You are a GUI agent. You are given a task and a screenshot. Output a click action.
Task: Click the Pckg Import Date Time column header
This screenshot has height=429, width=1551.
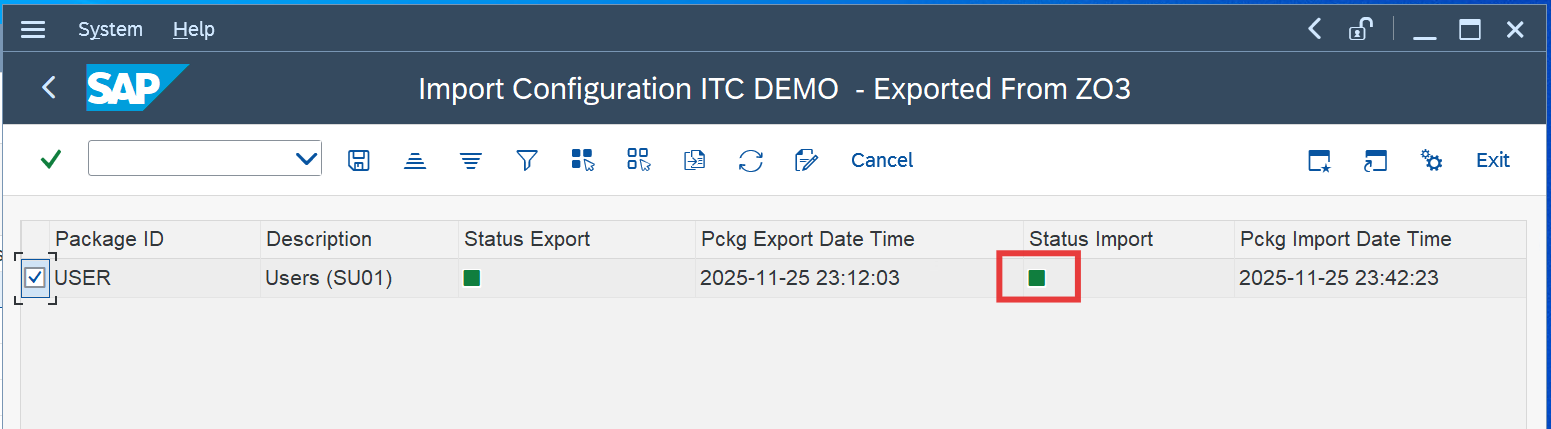(1345, 239)
